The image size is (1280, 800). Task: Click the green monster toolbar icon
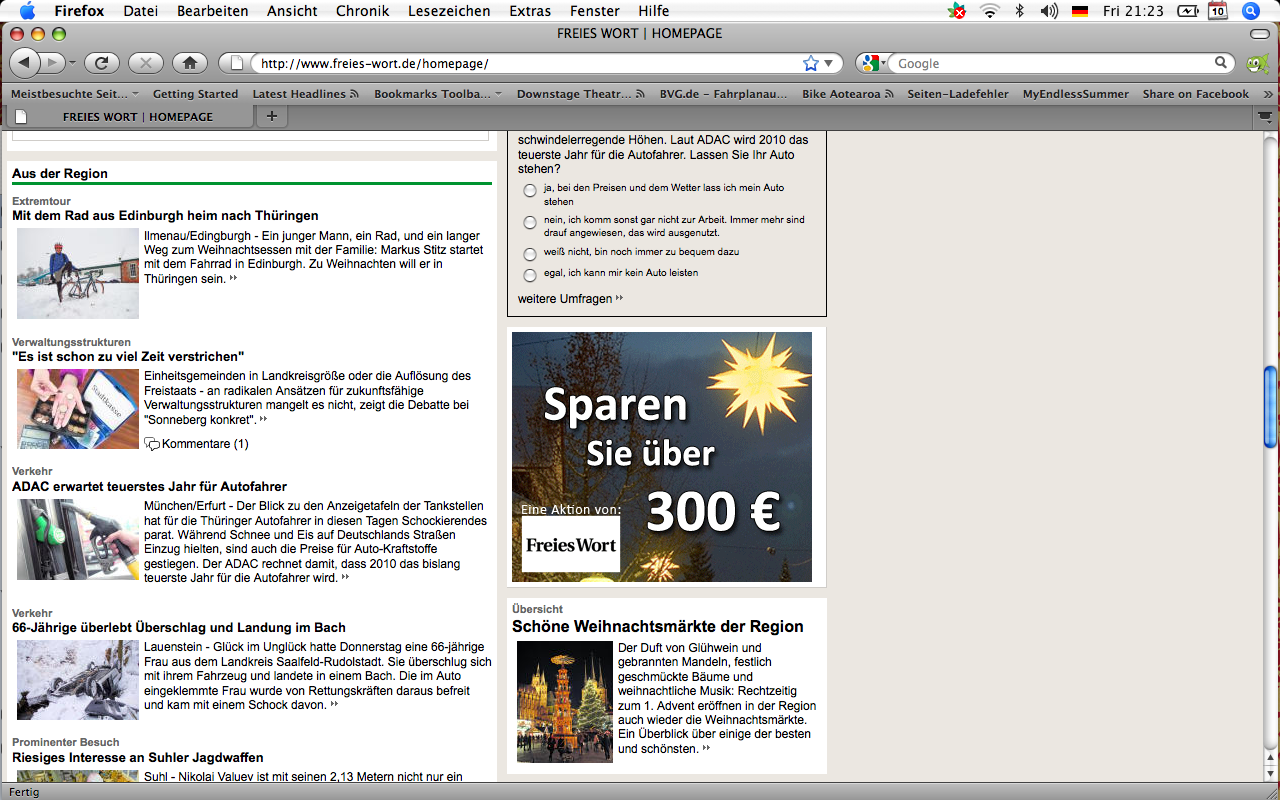1257,64
